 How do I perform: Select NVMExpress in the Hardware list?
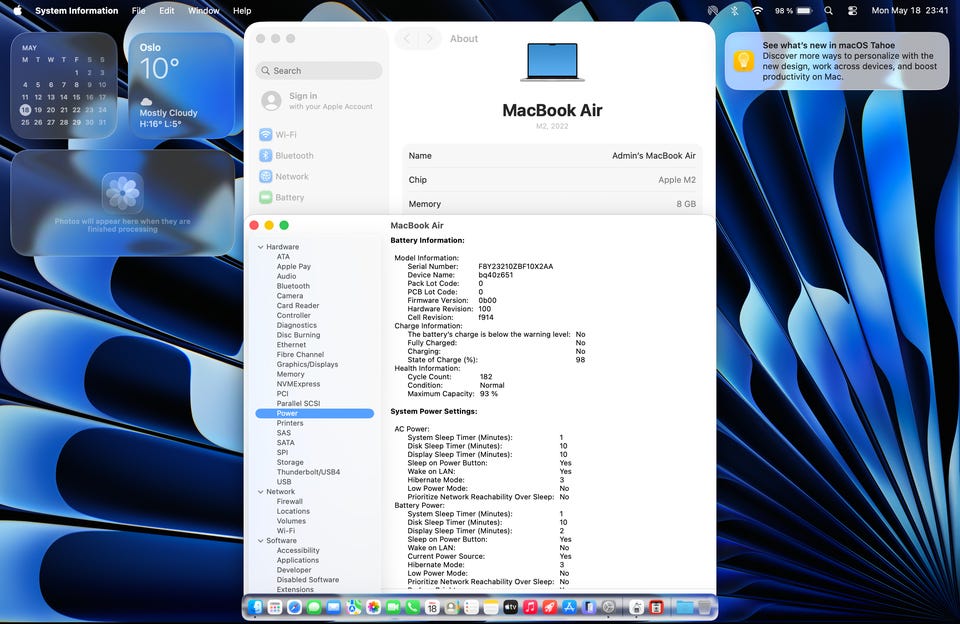pyautogui.click(x=298, y=384)
